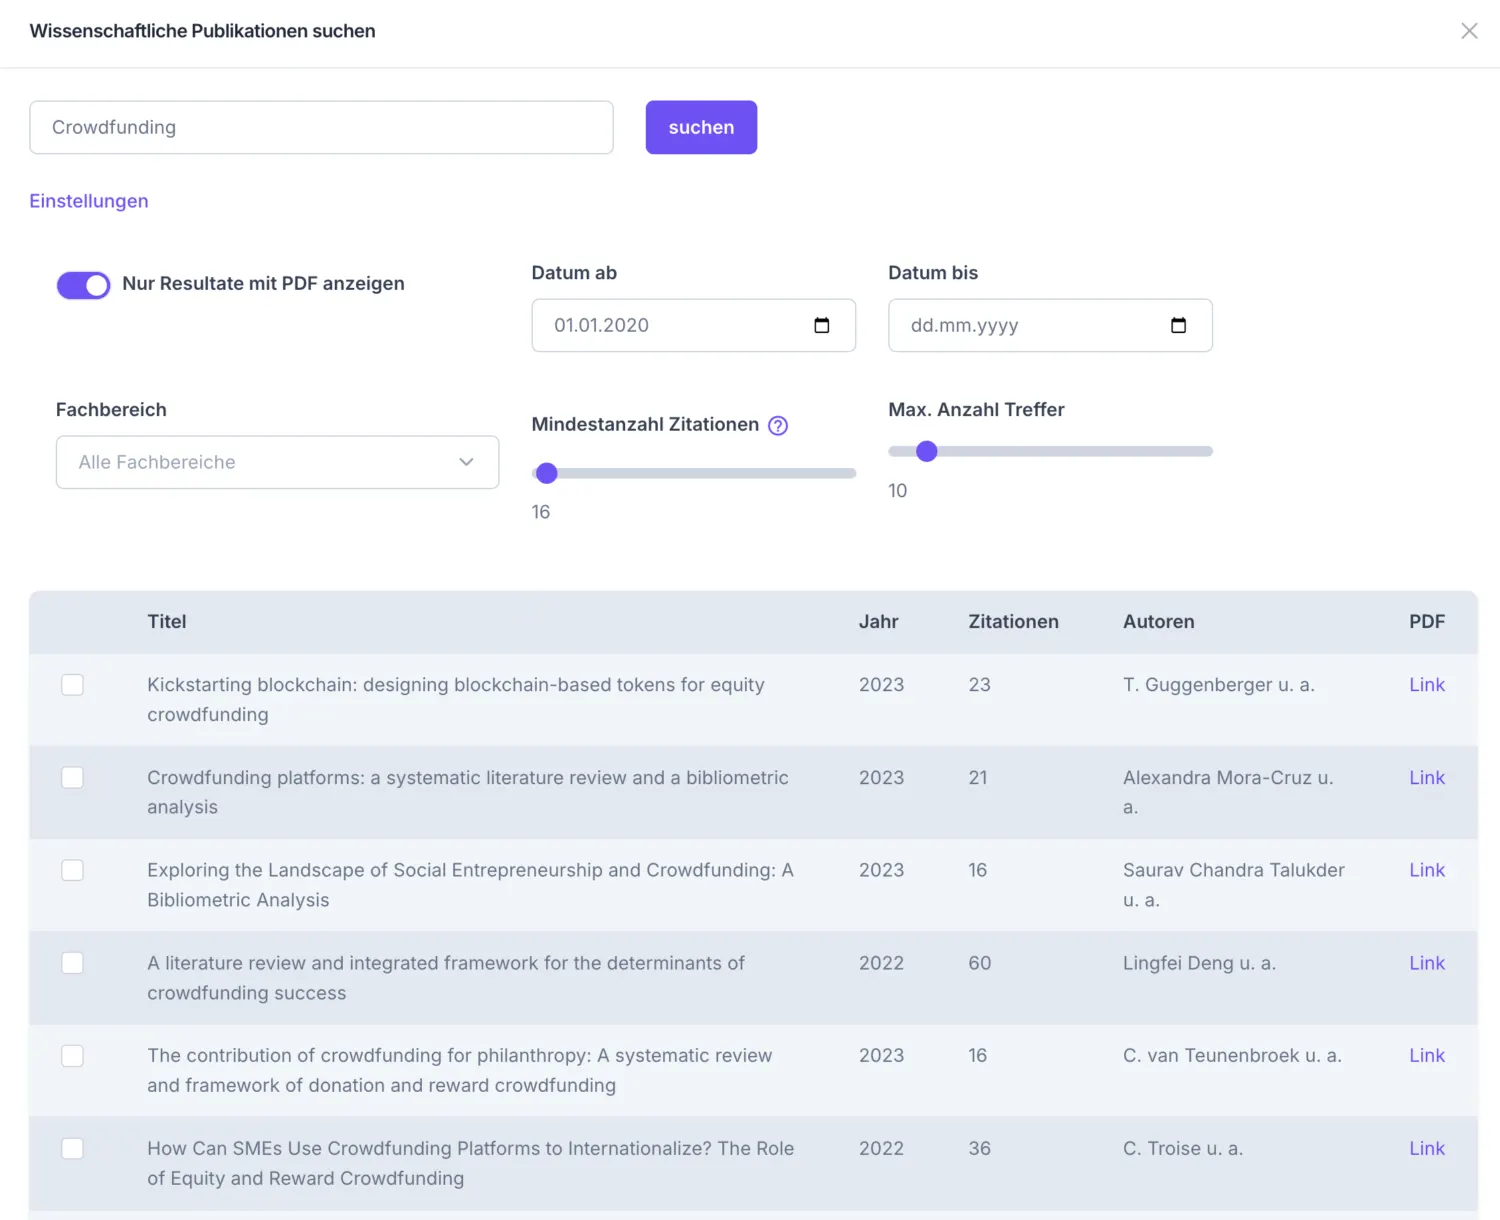Click the Datum bis date field
The image size is (1500, 1220).
pyautogui.click(x=1050, y=325)
